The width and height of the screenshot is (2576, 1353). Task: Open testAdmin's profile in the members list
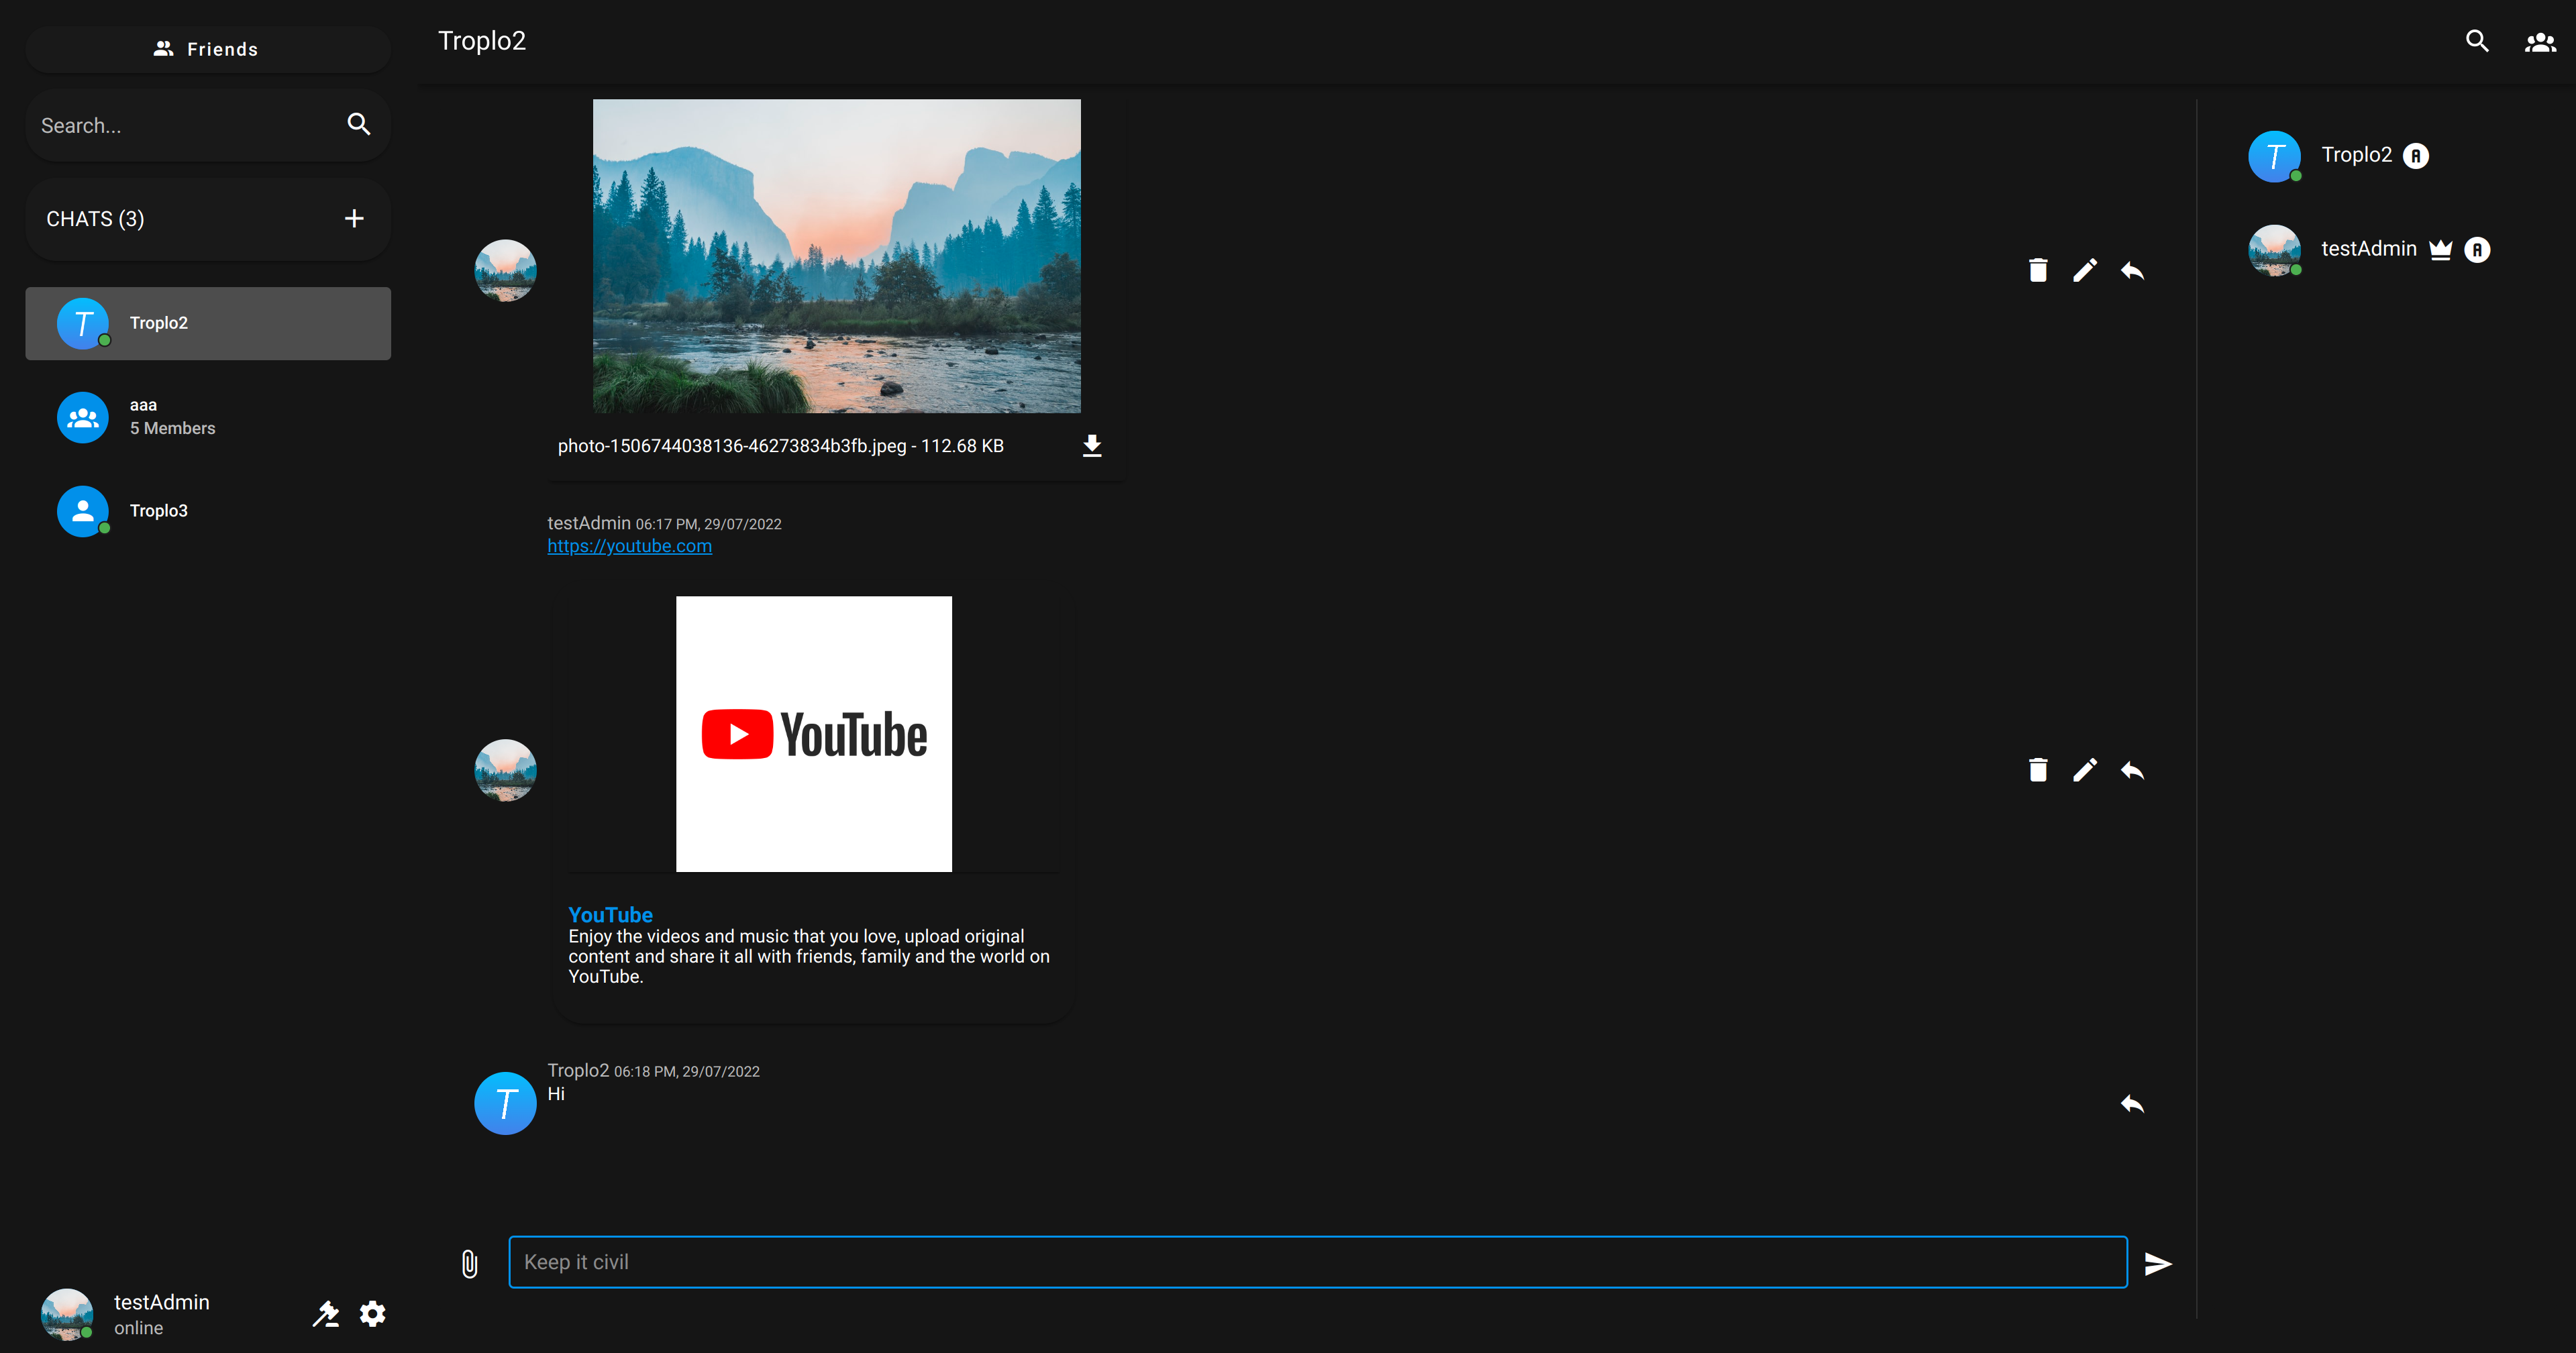(x=2367, y=249)
